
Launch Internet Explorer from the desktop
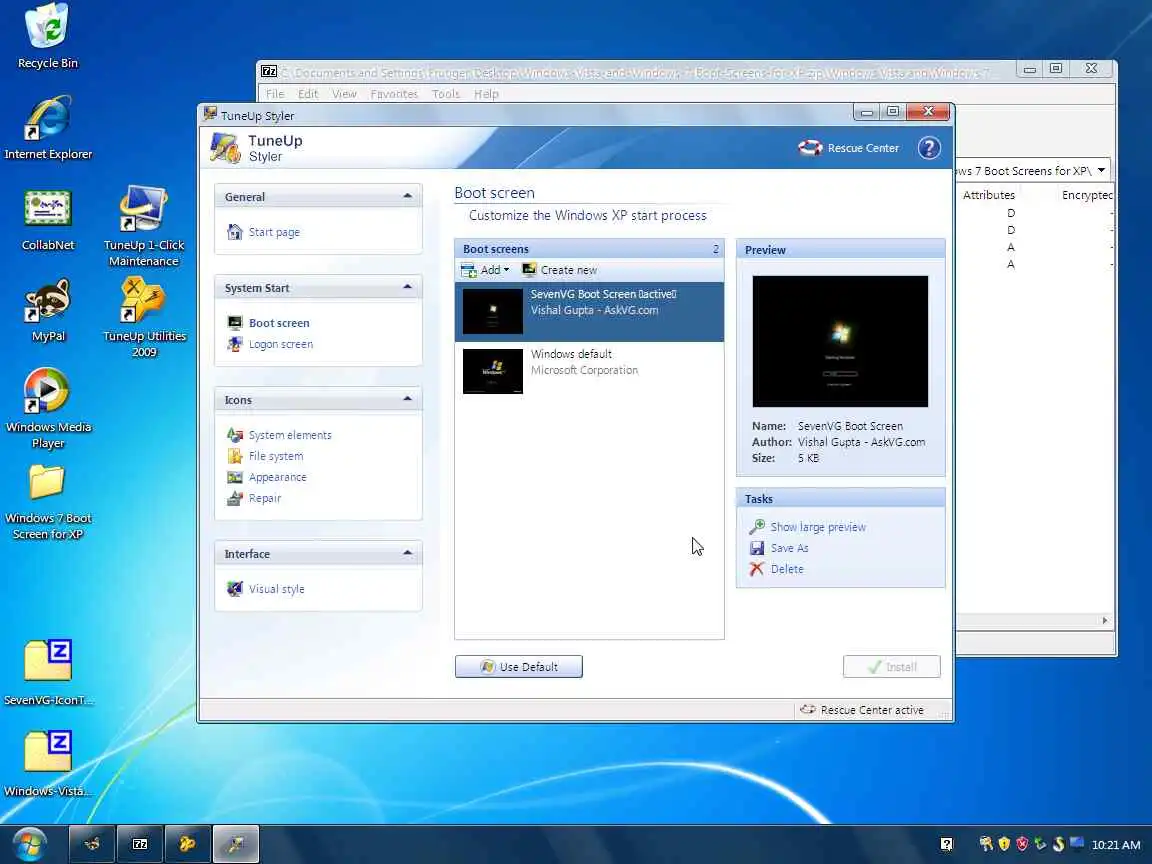tap(48, 126)
